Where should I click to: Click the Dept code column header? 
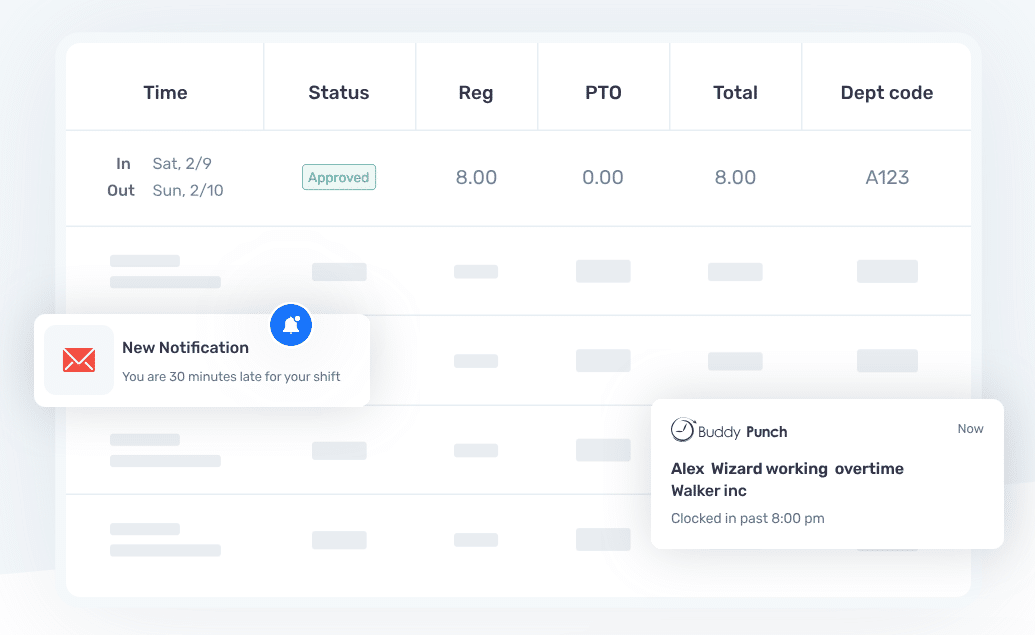886,93
